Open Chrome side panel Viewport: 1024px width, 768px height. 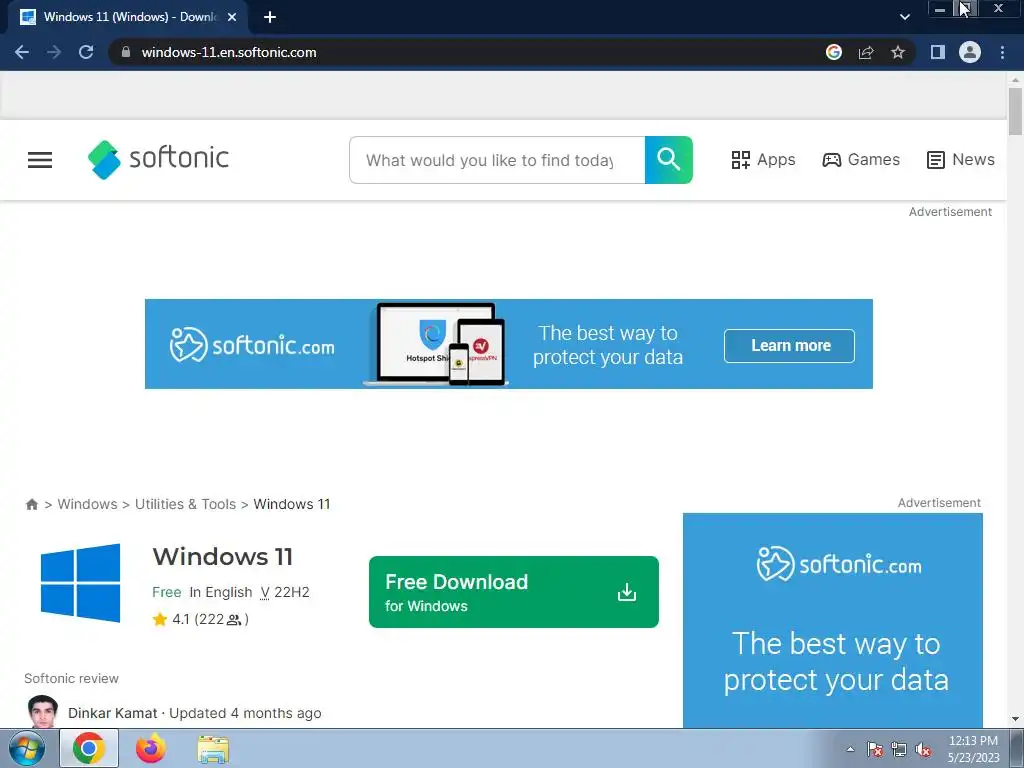point(938,52)
